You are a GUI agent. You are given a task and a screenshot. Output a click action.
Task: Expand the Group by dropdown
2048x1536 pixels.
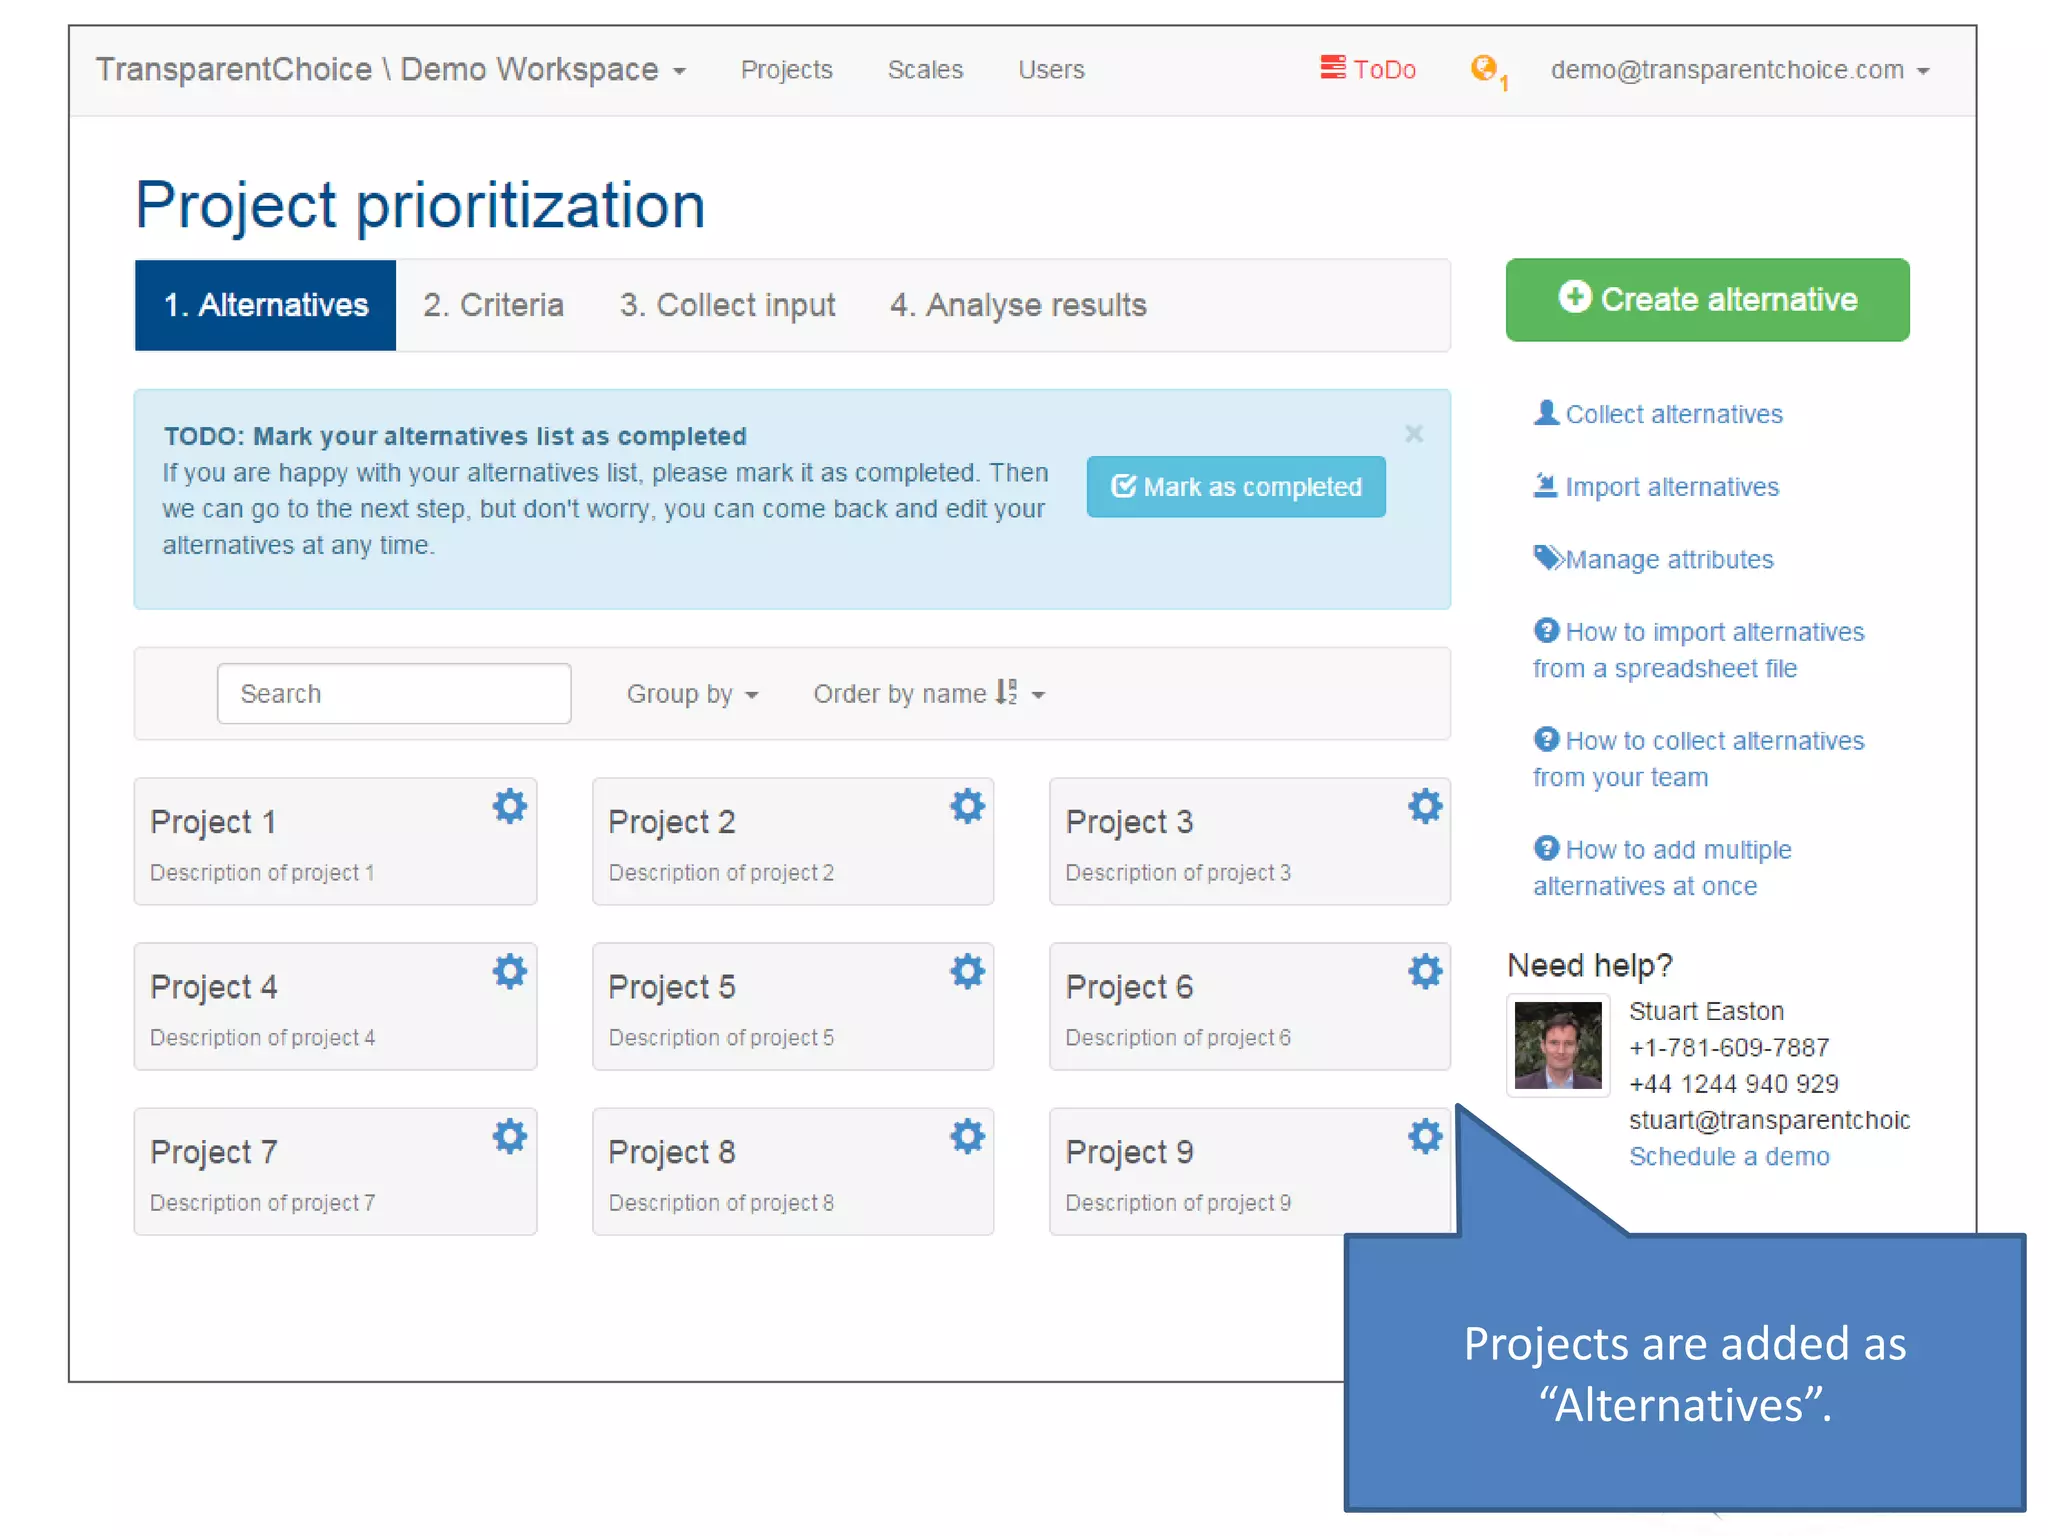click(692, 694)
